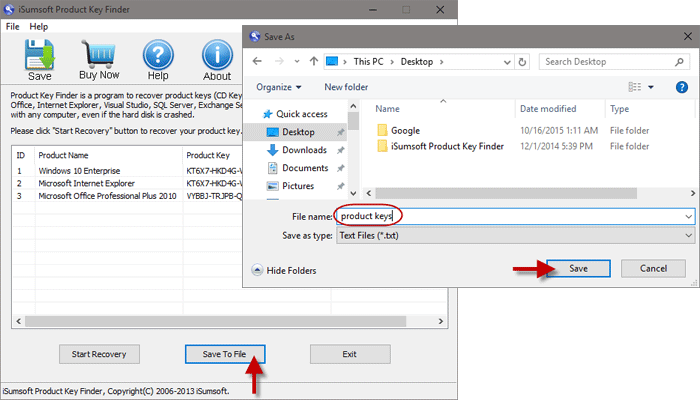Click pin icon next to Downloads
Image resolution: width=700 pixels, height=400 pixels.
click(x=340, y=150)
